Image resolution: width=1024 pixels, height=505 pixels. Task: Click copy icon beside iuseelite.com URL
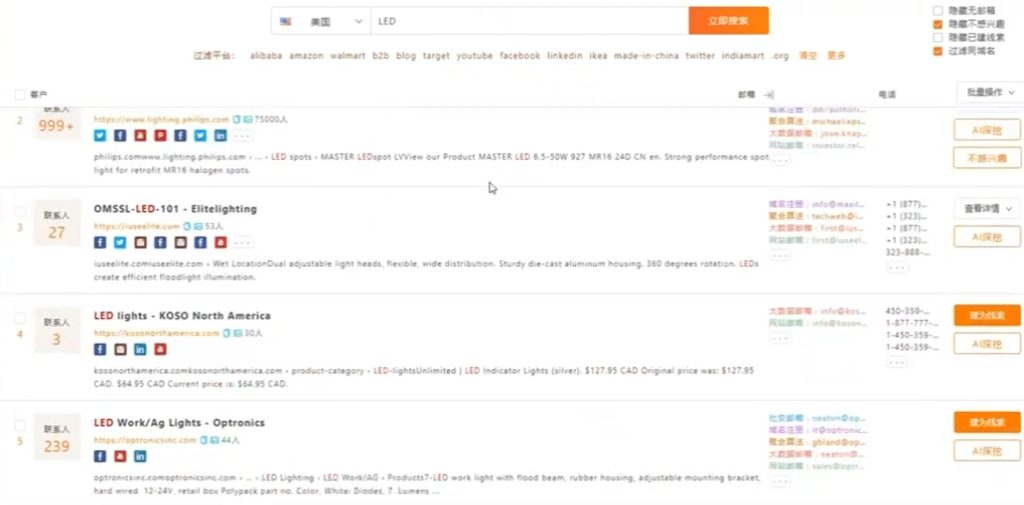coord(187,226)
